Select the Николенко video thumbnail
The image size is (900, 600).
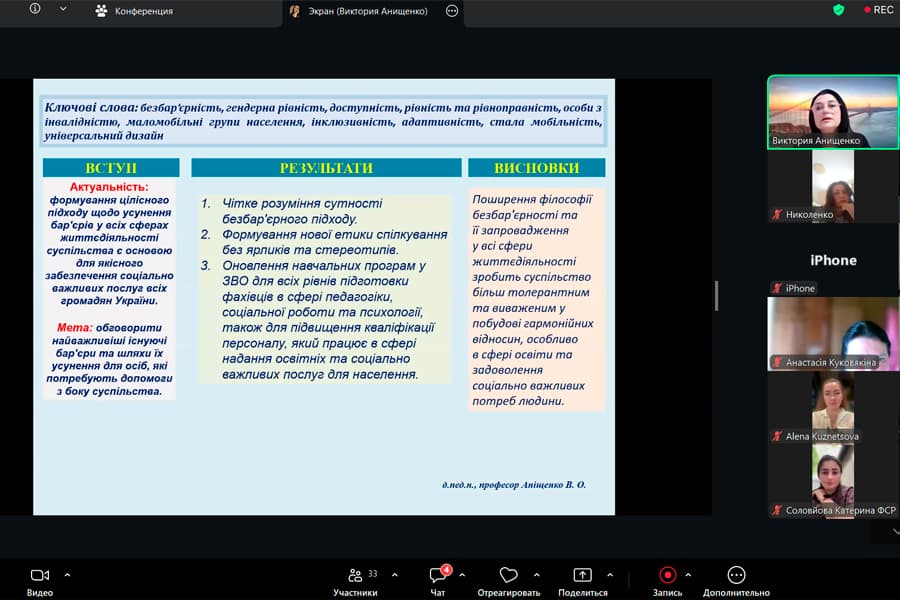pyautogui.click(x=833, y=186)
